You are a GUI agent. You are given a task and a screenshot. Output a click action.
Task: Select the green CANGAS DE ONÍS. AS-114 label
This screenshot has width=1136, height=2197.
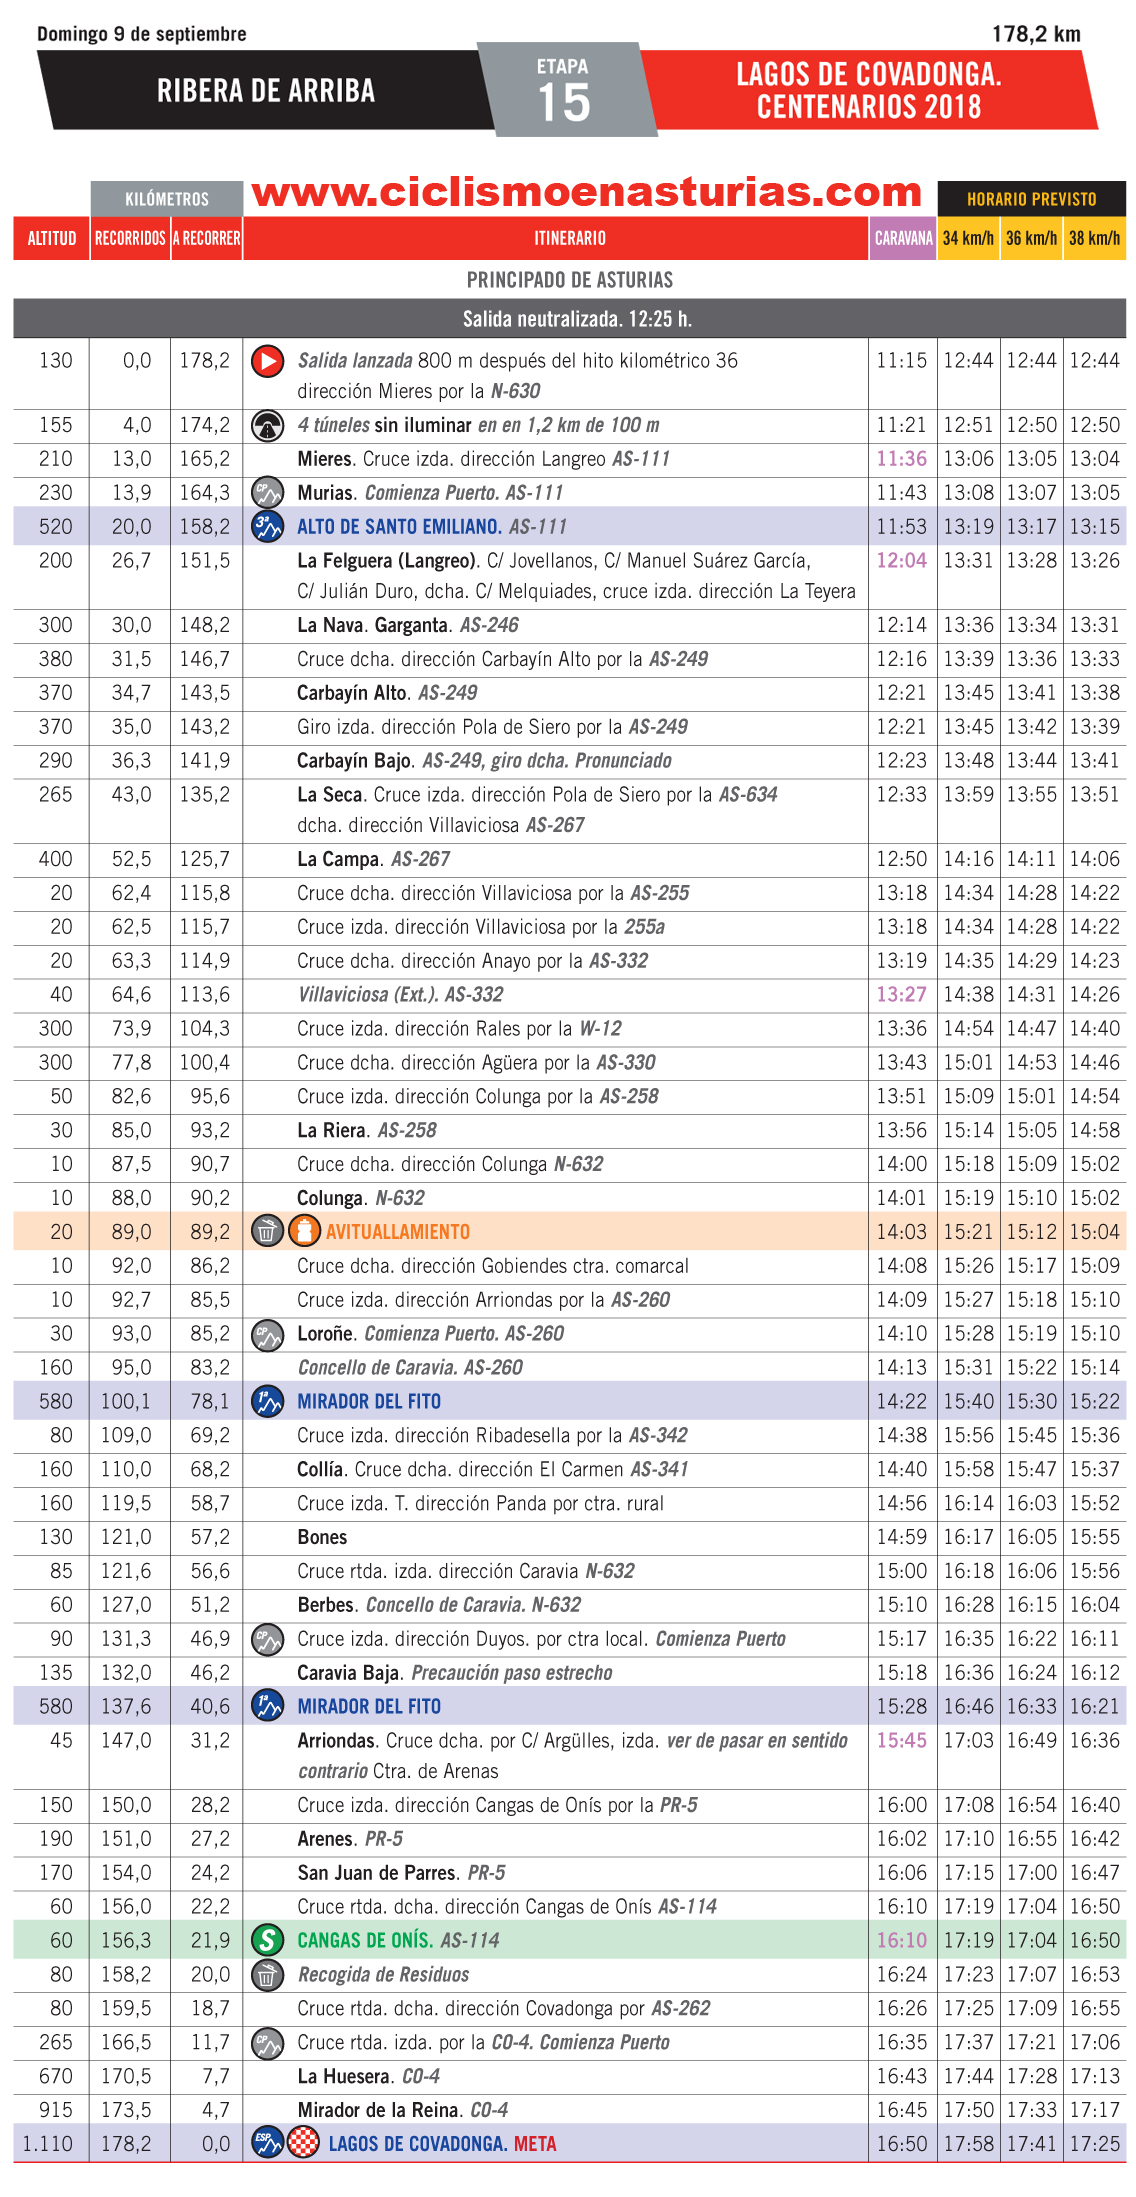pyautogui.click(x=398, y=1941)
